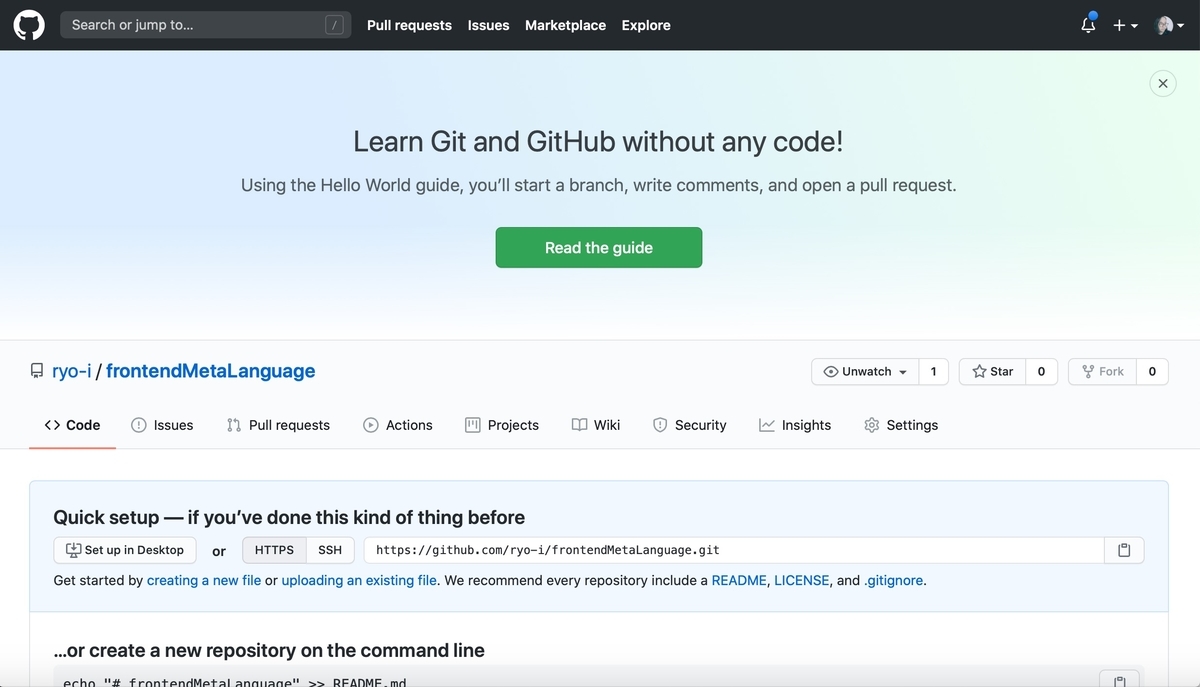Viewport: 1200px width, 687px height.
Task: Switch to the Wiki tab
Action: [x=596, y=425]
